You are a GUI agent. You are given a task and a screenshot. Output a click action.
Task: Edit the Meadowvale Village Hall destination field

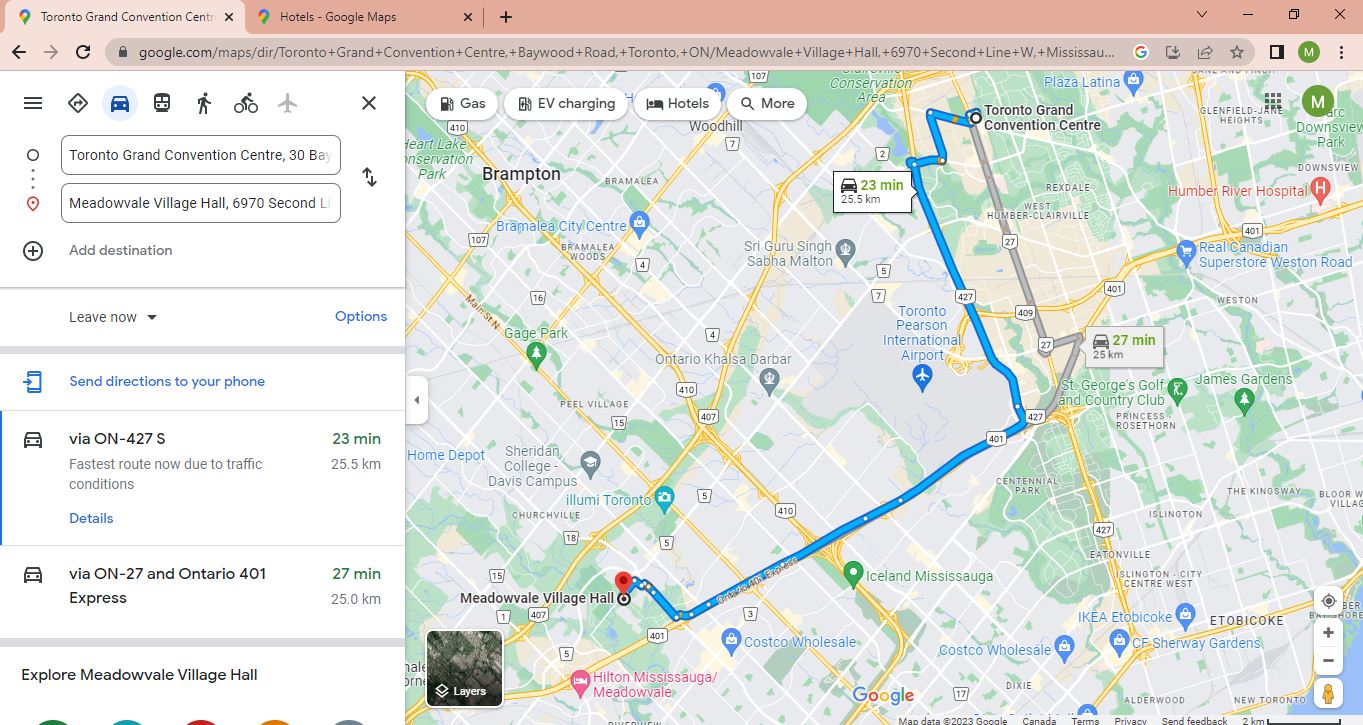pos(201,203)
